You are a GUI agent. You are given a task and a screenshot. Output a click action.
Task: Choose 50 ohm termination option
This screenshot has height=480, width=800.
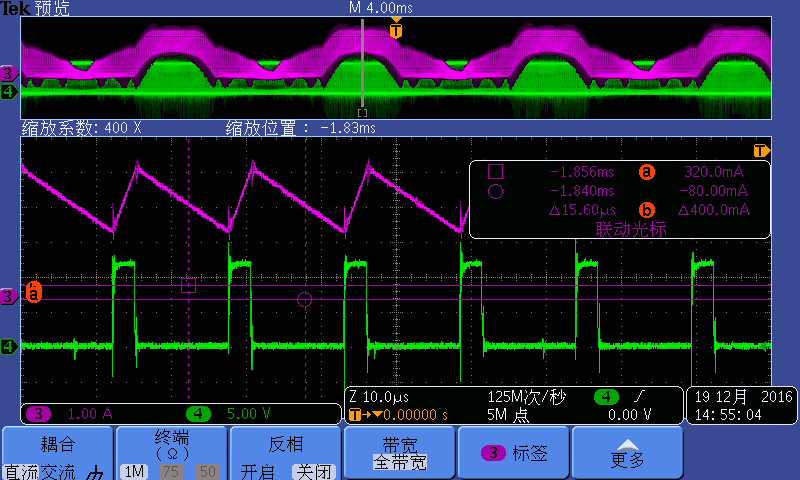207,471
